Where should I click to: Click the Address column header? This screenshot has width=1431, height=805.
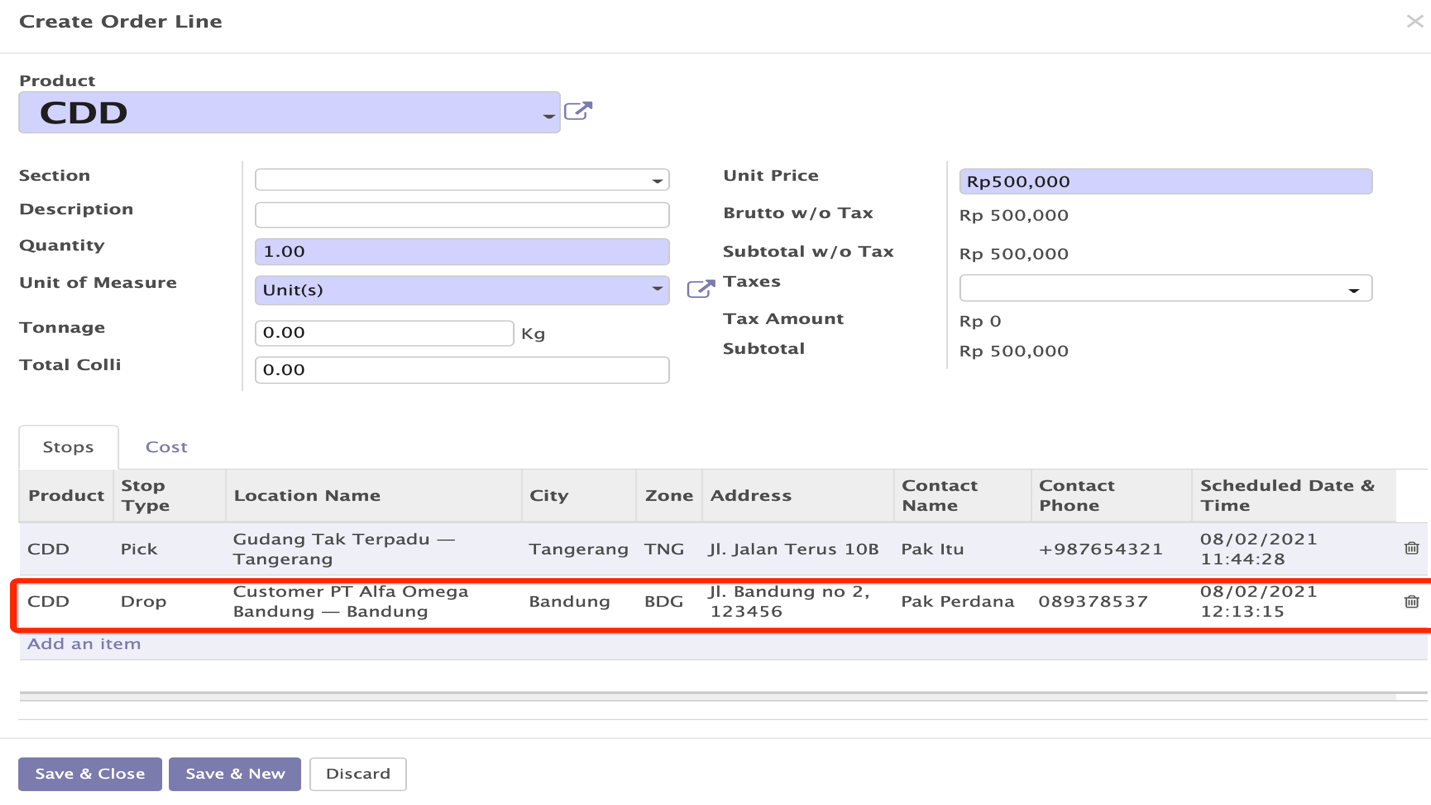[797, 496]
